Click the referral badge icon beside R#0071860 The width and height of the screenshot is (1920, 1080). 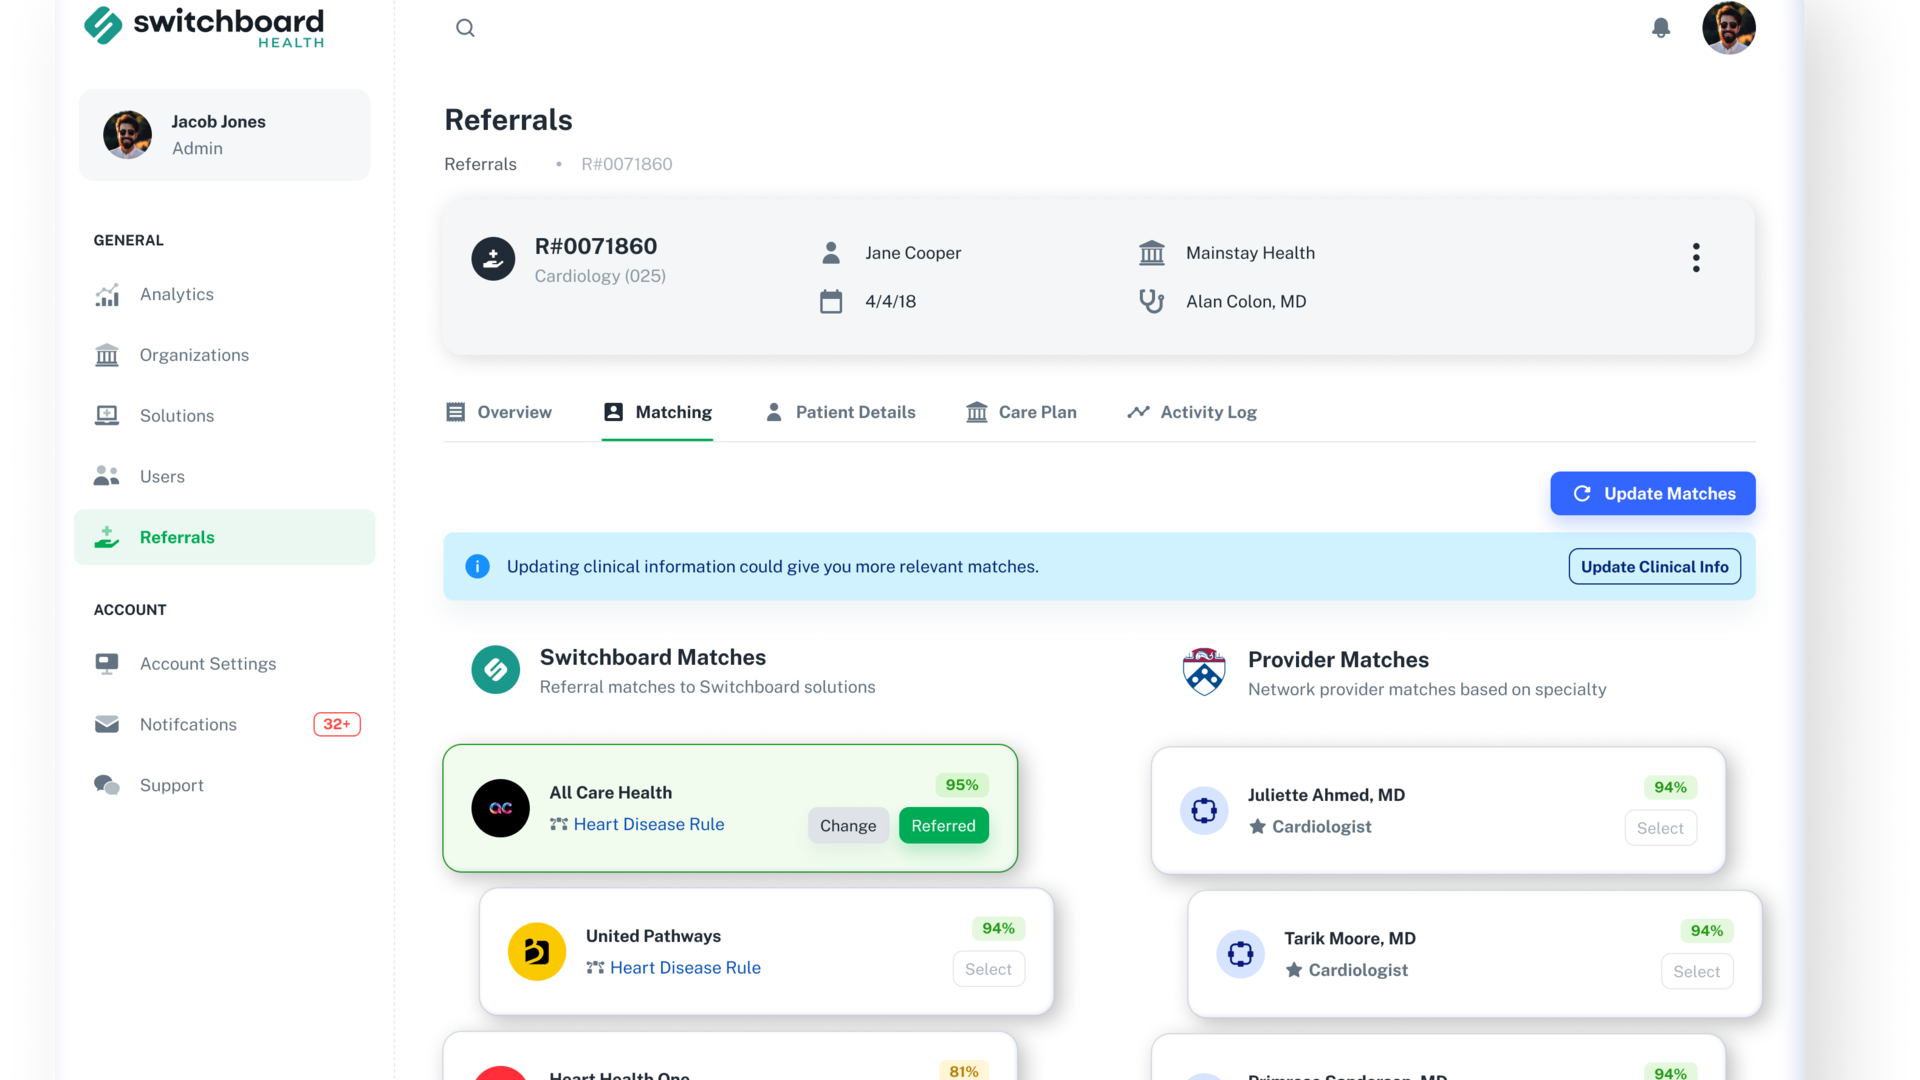coord(493,259)
